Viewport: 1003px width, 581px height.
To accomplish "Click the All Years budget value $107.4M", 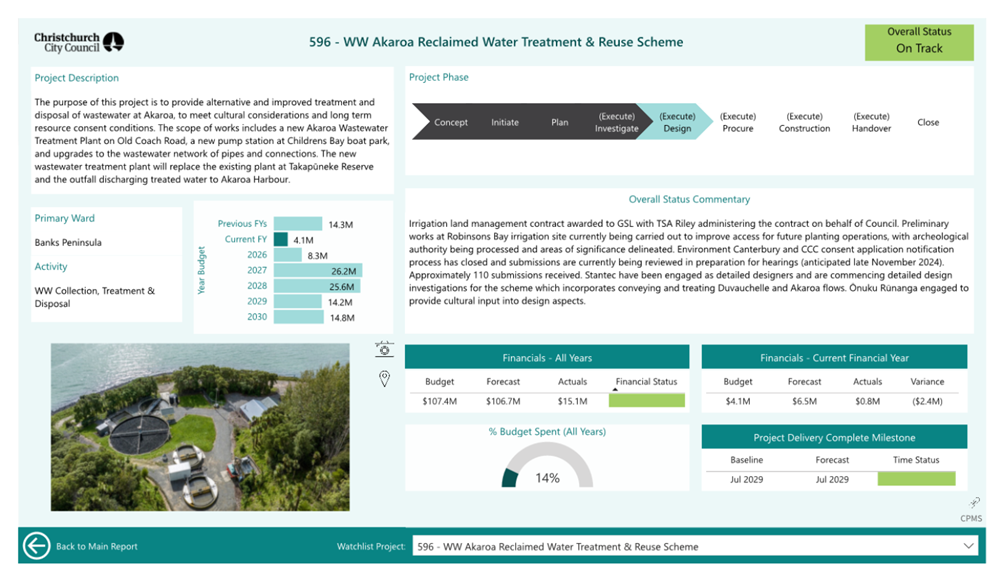I will click(x=439, y=401).
